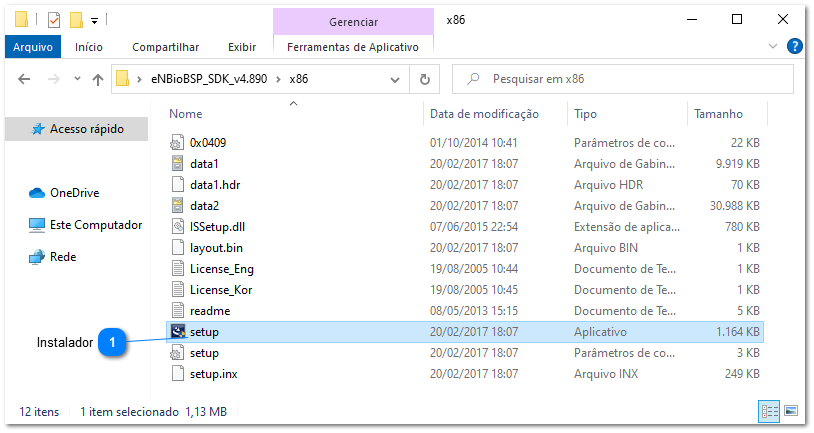The image size is (814, 433).
Task: Open the Customize Quick Access Toolbar dropdown
Action: coord(94,21)
